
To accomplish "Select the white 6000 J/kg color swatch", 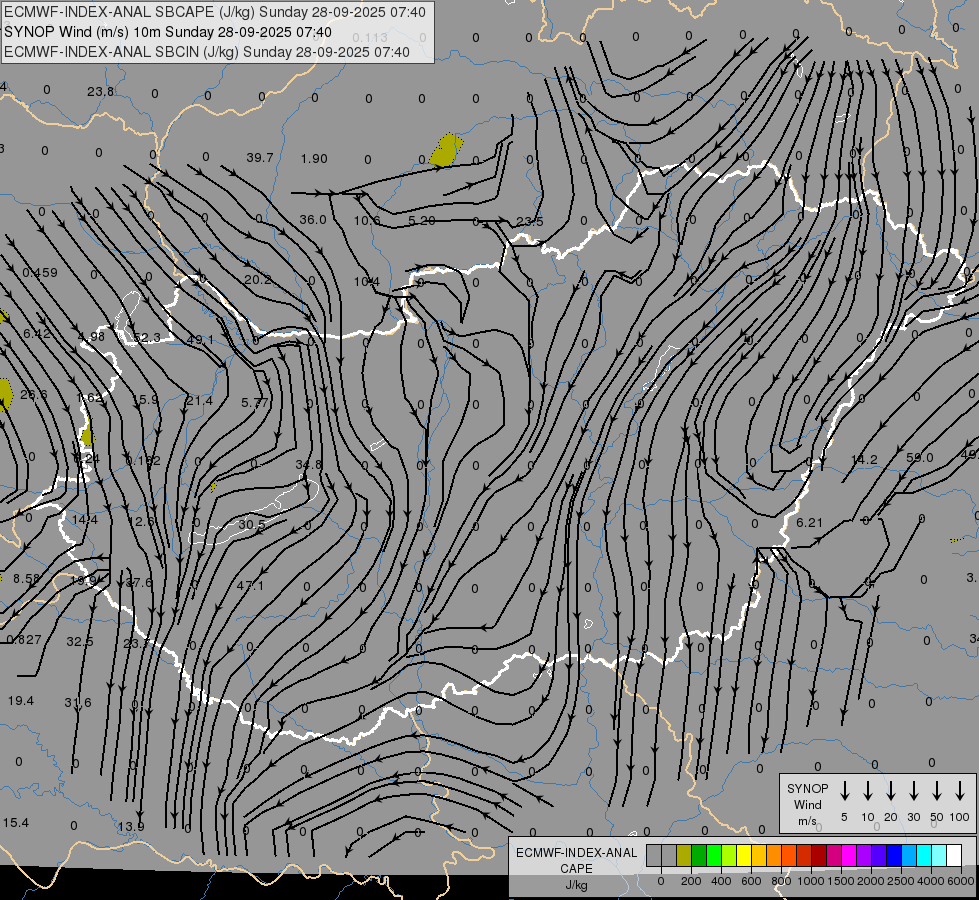I will 954,855.
